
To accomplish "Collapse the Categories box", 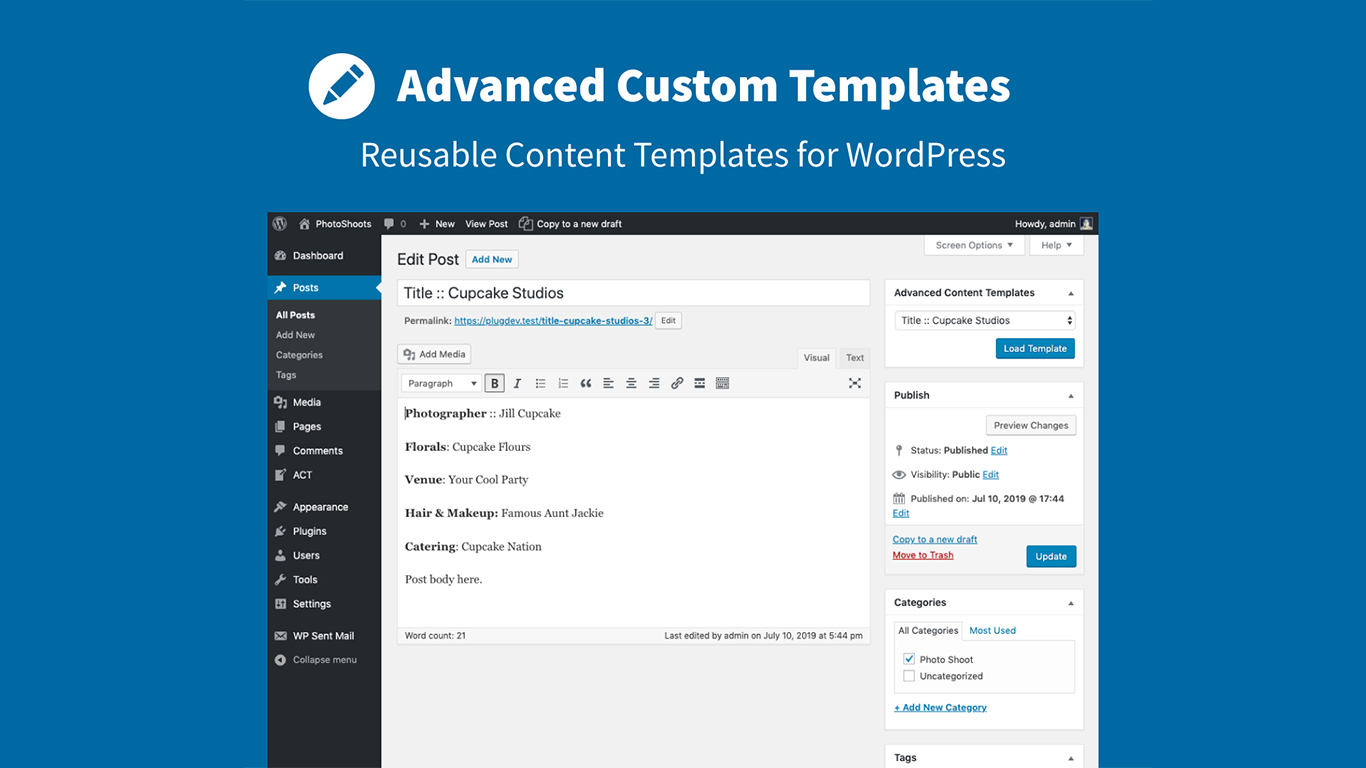I will (x=1071, y=603).
